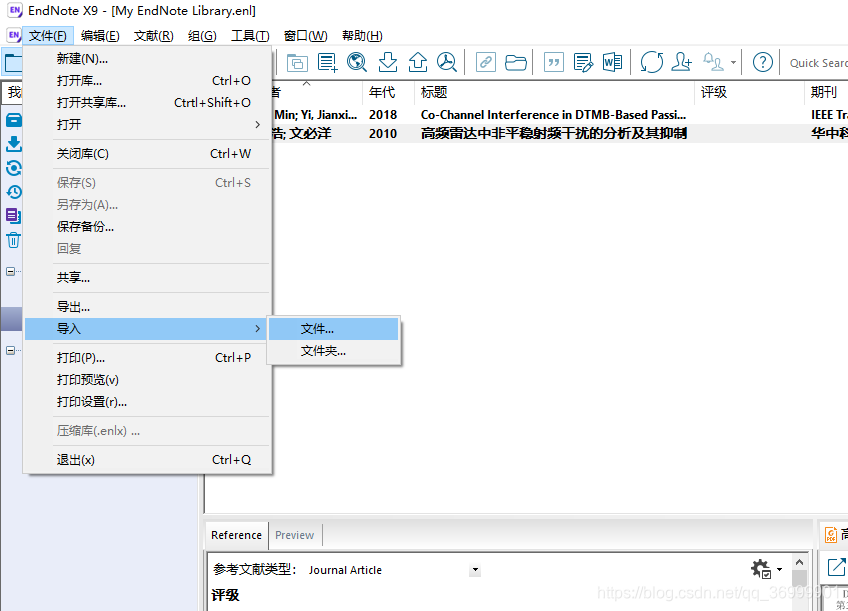
Task: Select the 高频雷达中非平稳射频干扰 2010 reference row
Action: click(x=560, y=134)
